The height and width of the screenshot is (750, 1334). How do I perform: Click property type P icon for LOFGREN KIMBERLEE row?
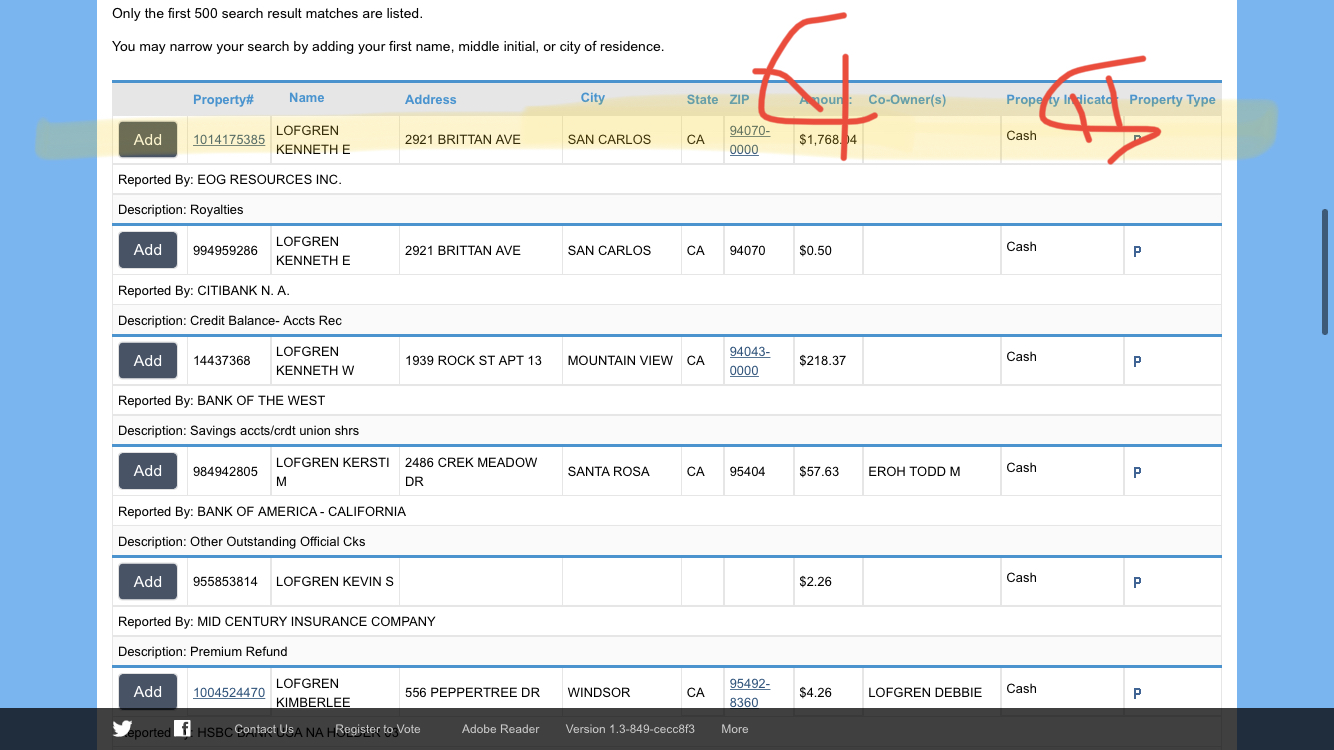1137,693
